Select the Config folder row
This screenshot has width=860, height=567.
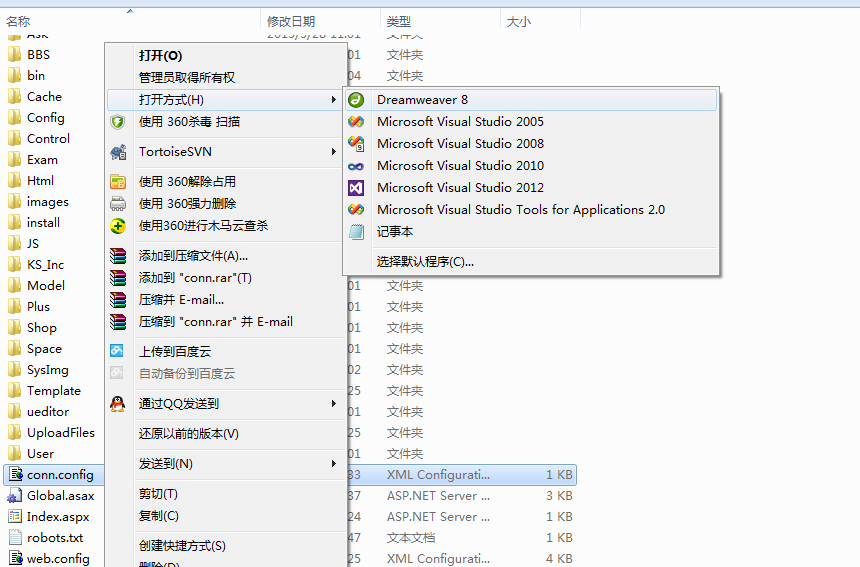tap(53, 117)
